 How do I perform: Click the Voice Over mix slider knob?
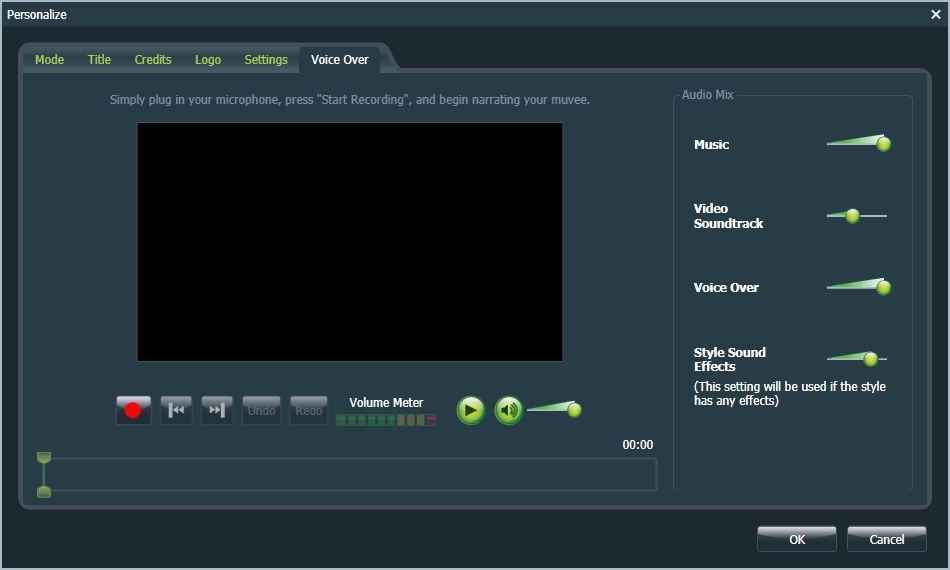pyautogui.click(x=884, y=287)
